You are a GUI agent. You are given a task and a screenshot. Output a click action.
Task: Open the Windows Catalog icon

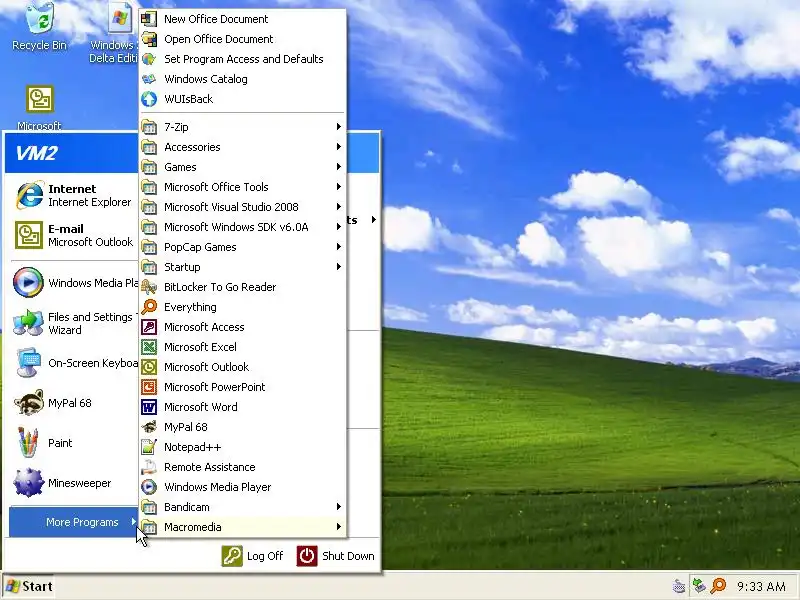click(x=149, y=79)
